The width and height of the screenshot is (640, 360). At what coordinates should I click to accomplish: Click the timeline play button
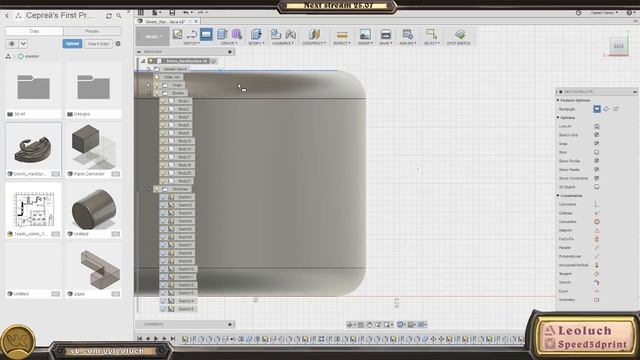click(156, 339)
